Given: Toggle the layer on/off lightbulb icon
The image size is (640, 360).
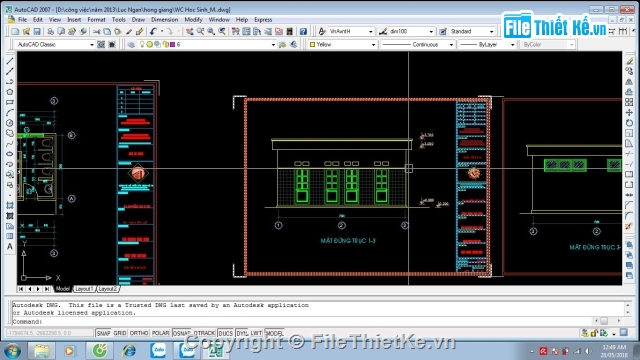Looking at the screenshot, I should (142, 44).
